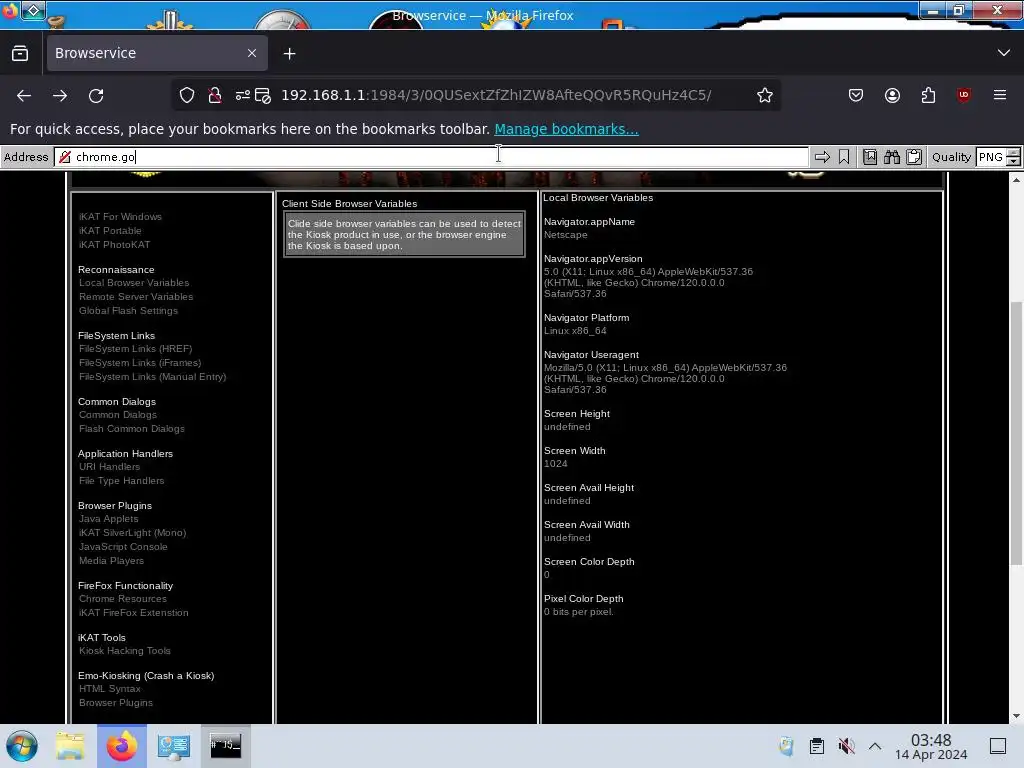This screenshot has width=1024, height=768.
Task: Open iKAT SilverLight (Mono) link
Action: [133, 533]
